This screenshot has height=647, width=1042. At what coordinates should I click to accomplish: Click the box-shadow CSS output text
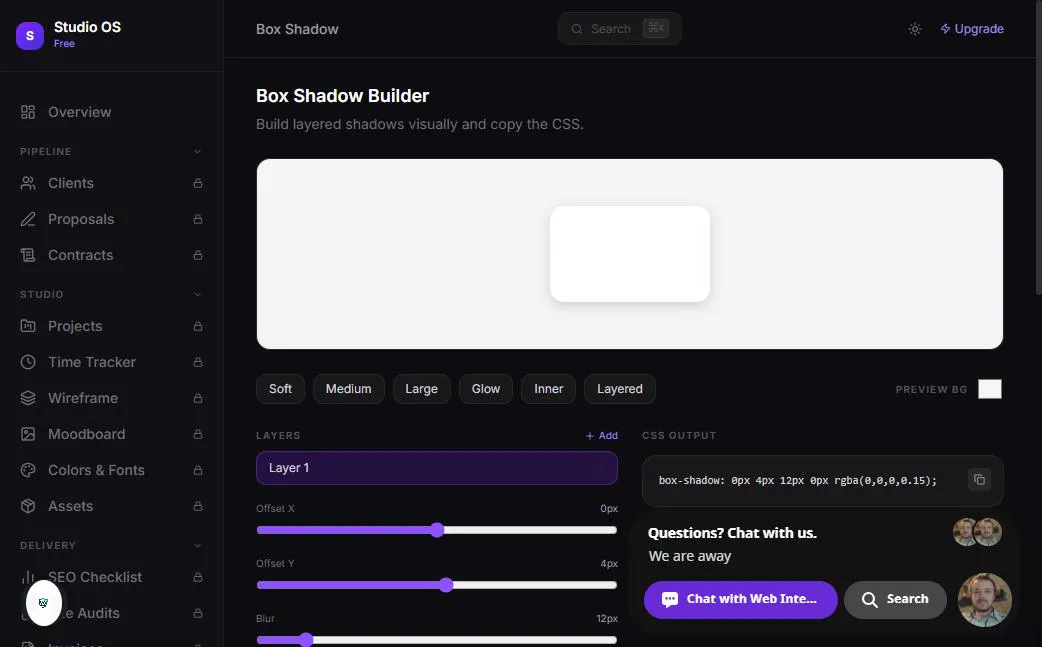[797, 480]
